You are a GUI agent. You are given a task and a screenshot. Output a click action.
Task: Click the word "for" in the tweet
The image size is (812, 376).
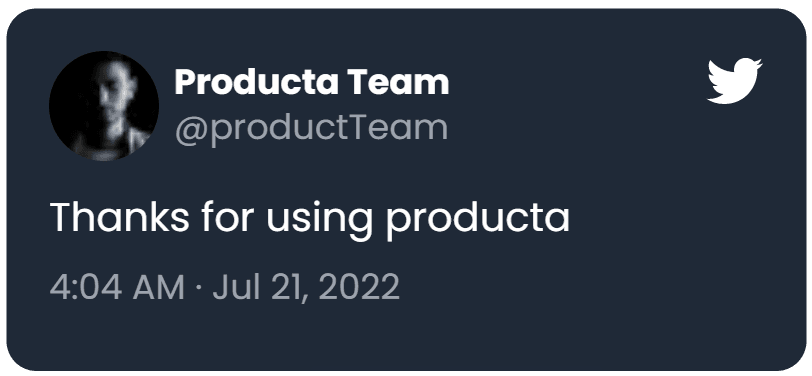point(227,217)
